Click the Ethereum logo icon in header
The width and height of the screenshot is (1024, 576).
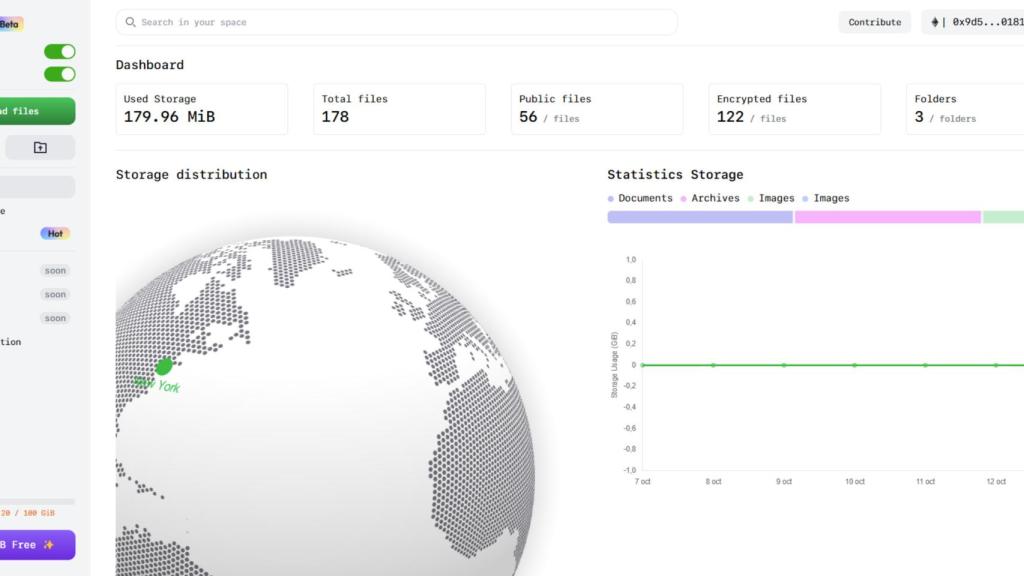coord(935,22)
